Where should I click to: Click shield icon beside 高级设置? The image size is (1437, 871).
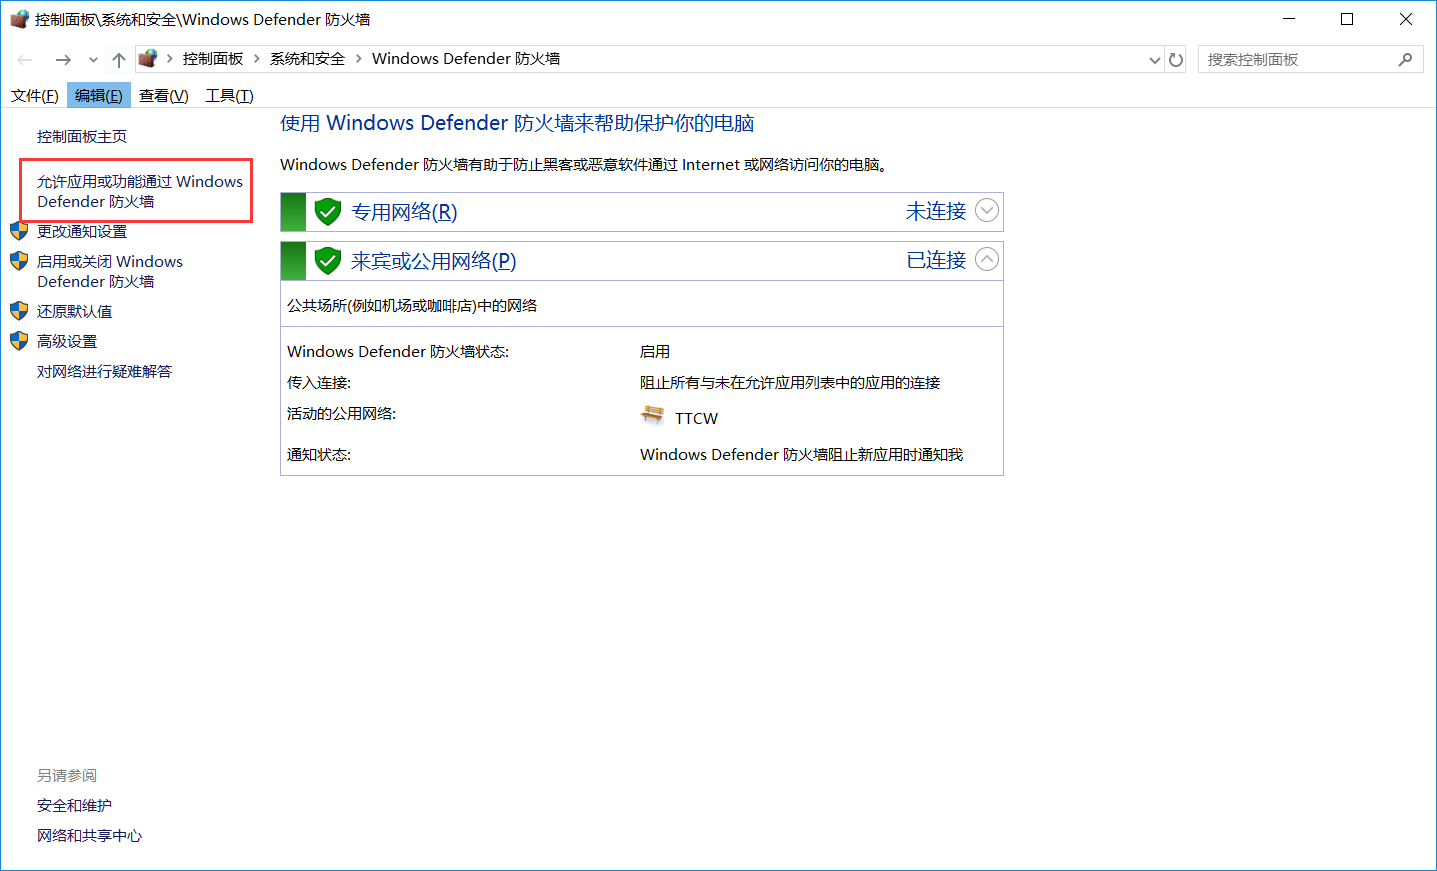pos(19,341)
